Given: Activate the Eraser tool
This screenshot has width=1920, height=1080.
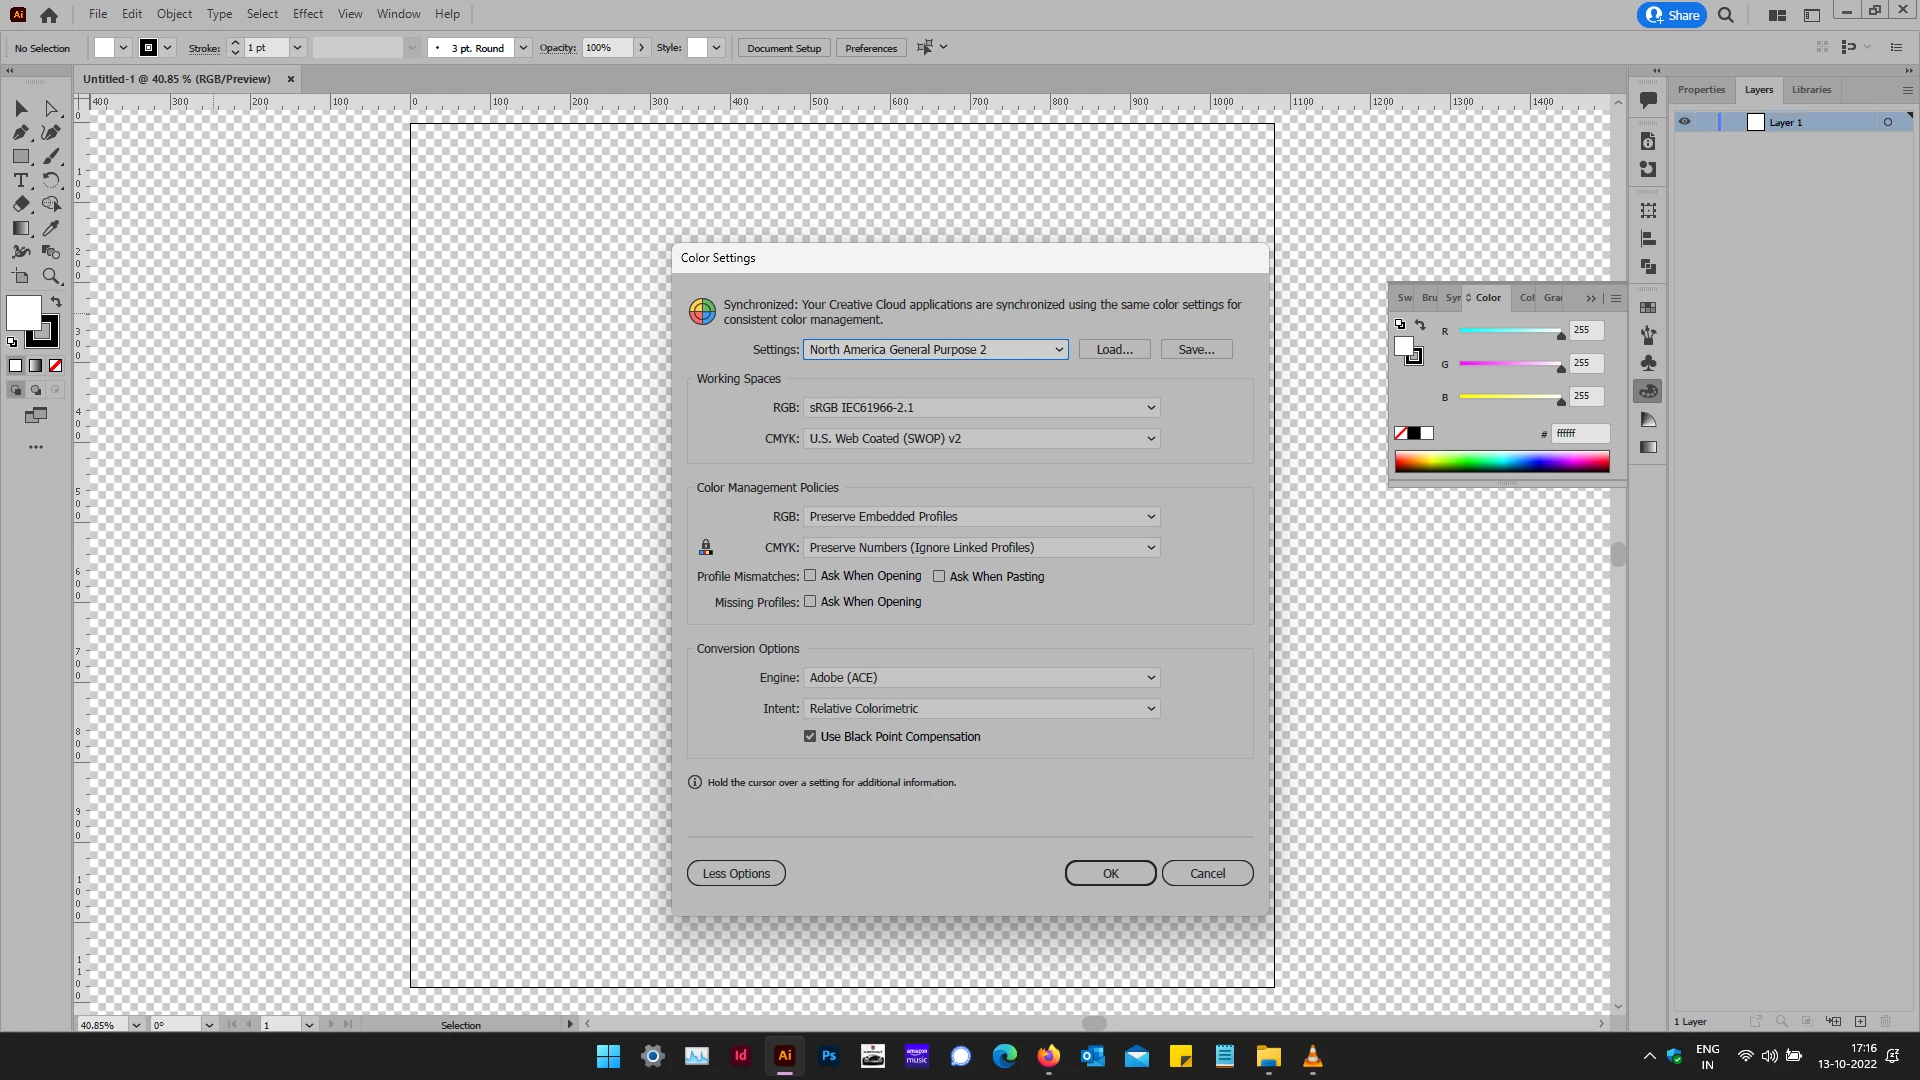Looking at the screenshot, I should pos(20,204).
